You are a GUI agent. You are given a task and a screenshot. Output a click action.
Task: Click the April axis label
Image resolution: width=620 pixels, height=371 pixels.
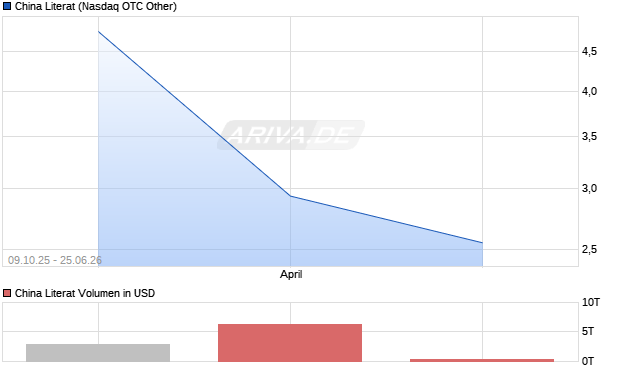tap(291, 274)
